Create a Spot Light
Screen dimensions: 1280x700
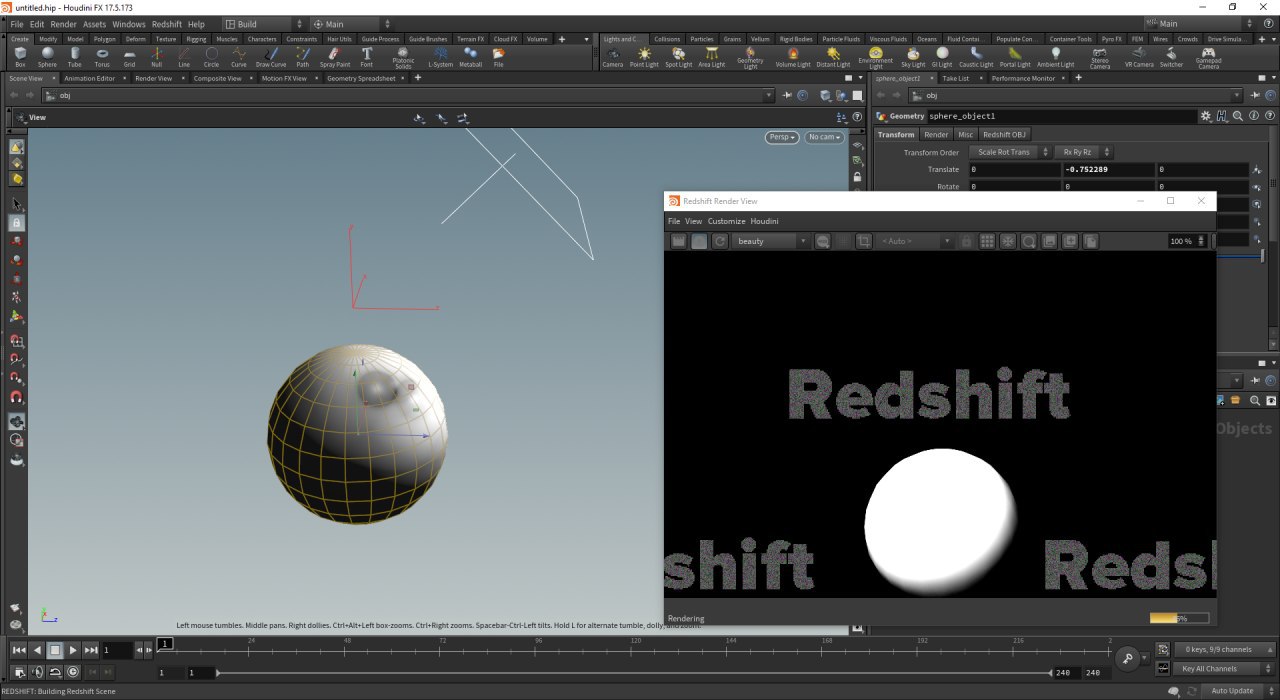tap(678, 56)
